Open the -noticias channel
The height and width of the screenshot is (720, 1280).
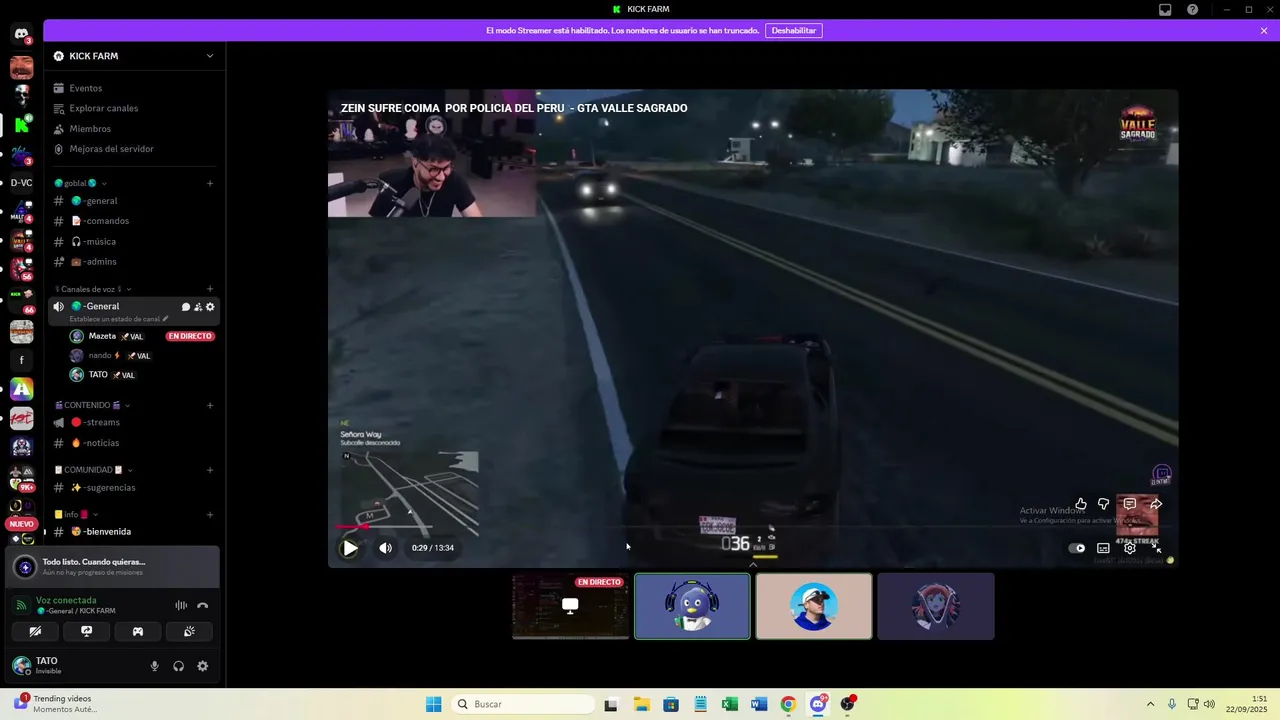(132, 443)
